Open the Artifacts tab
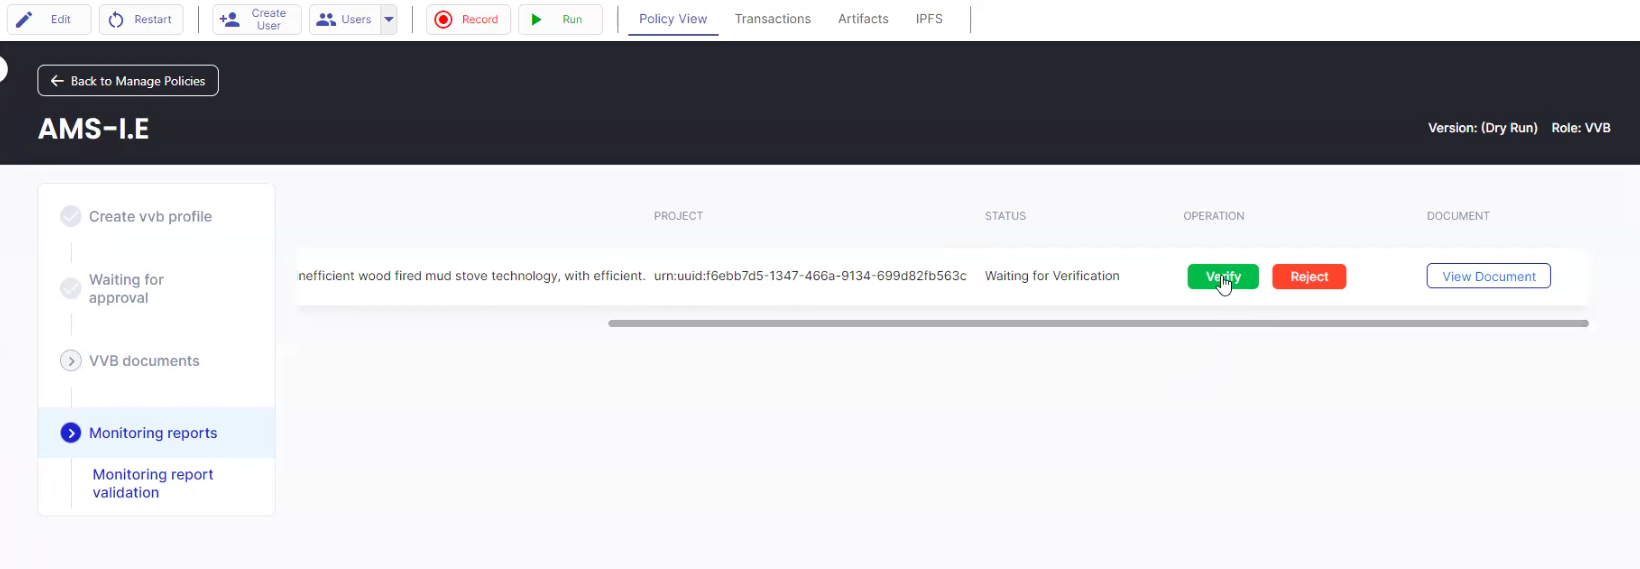Image resolution: width=1640 pixels, height=569 pixels. coord(863,19)
